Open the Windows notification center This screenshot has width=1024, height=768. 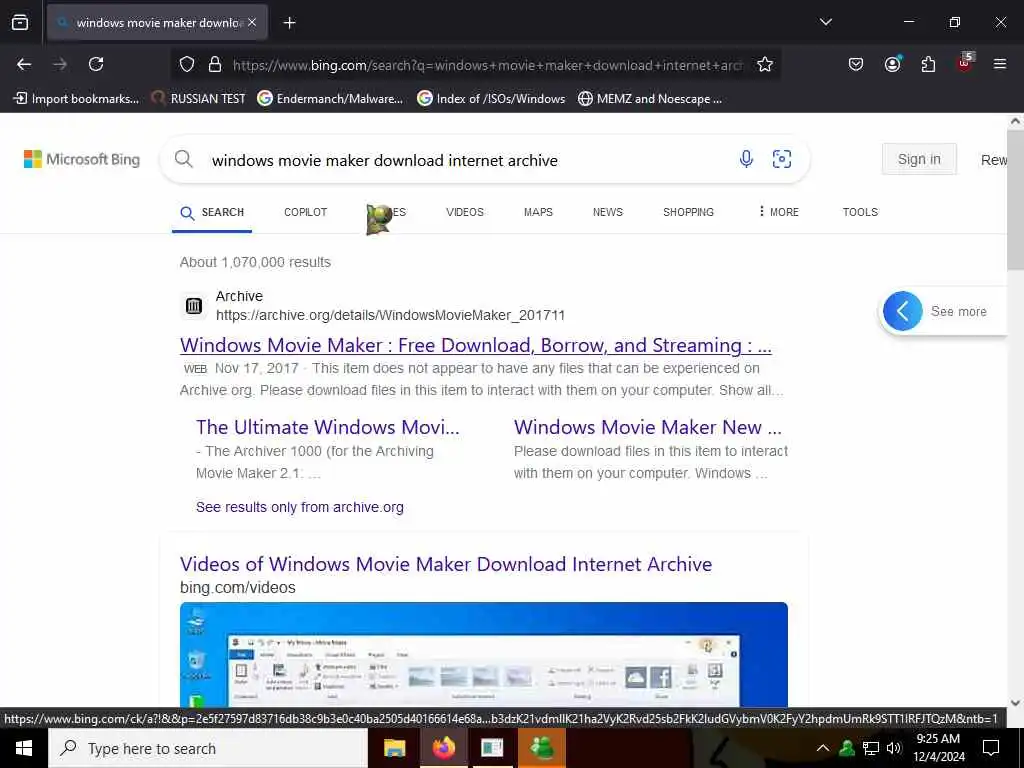pos(991,748)
